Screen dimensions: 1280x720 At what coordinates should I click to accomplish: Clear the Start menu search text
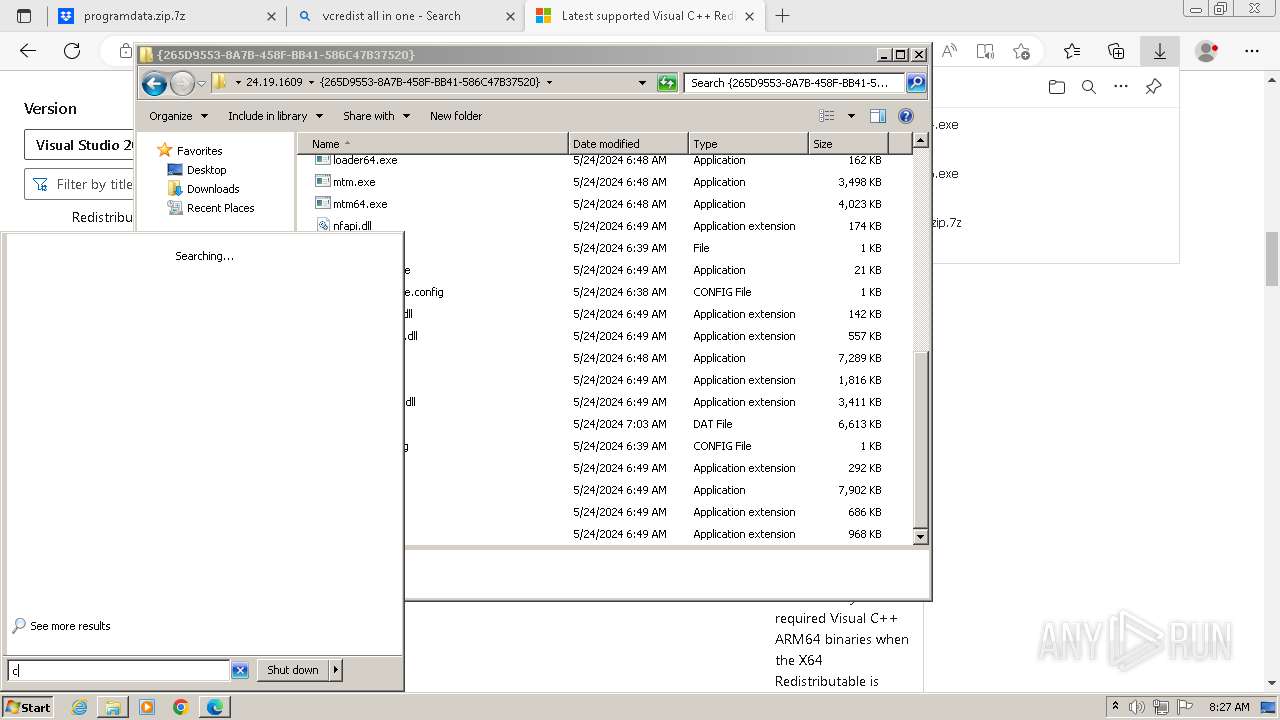(240, 670)
